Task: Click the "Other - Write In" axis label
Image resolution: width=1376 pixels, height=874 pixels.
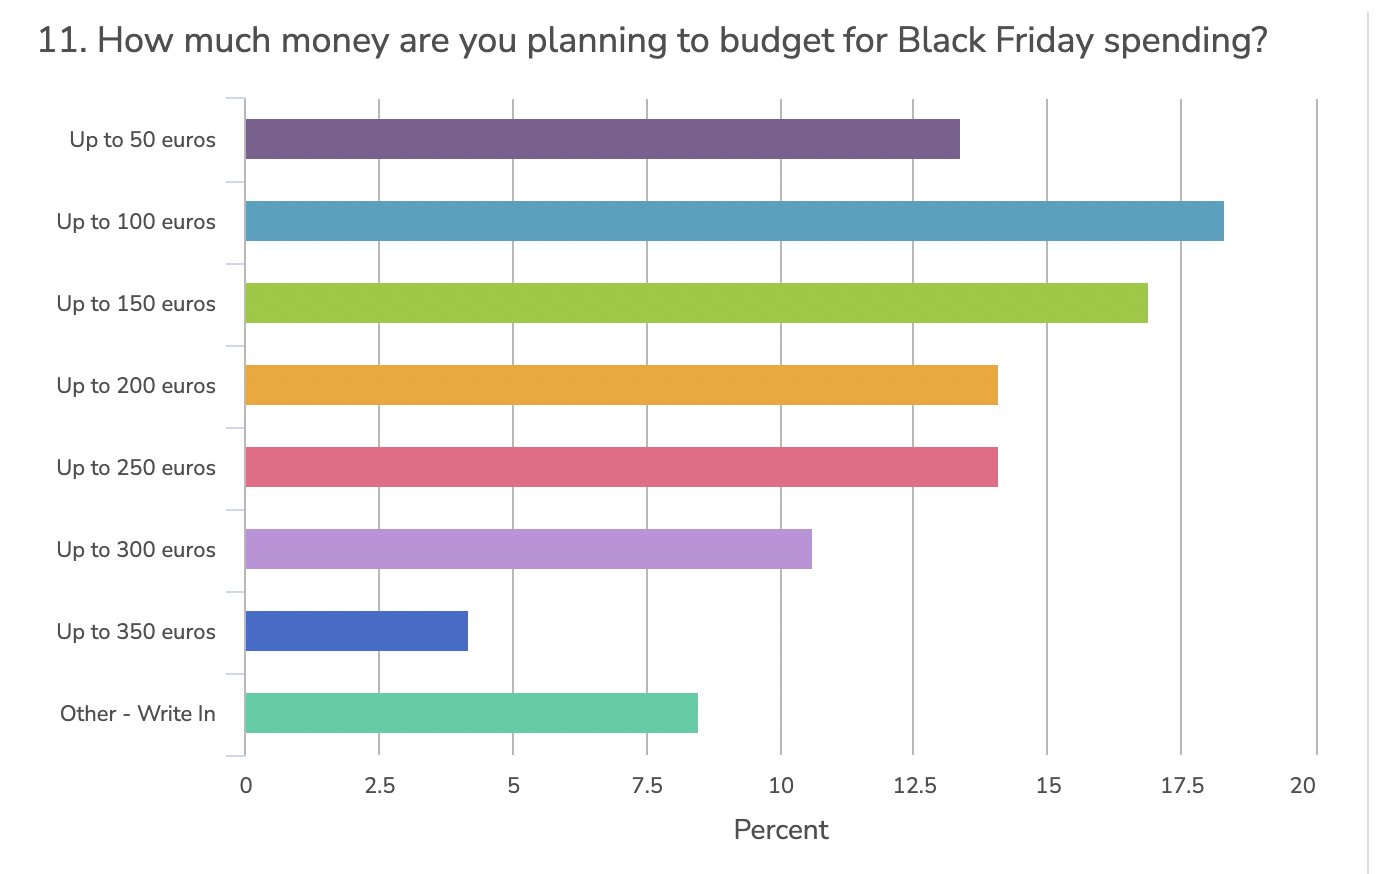Action: [x=138, y=714]
